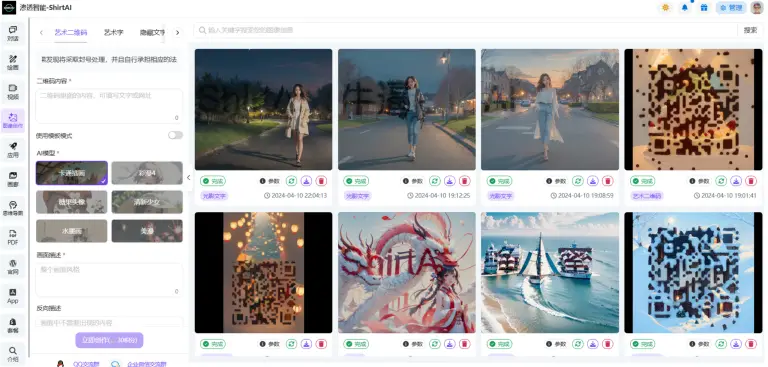768x367 pixels.
Task: Select the 彩漫4 AI model tile
Action: coord(147,173)
